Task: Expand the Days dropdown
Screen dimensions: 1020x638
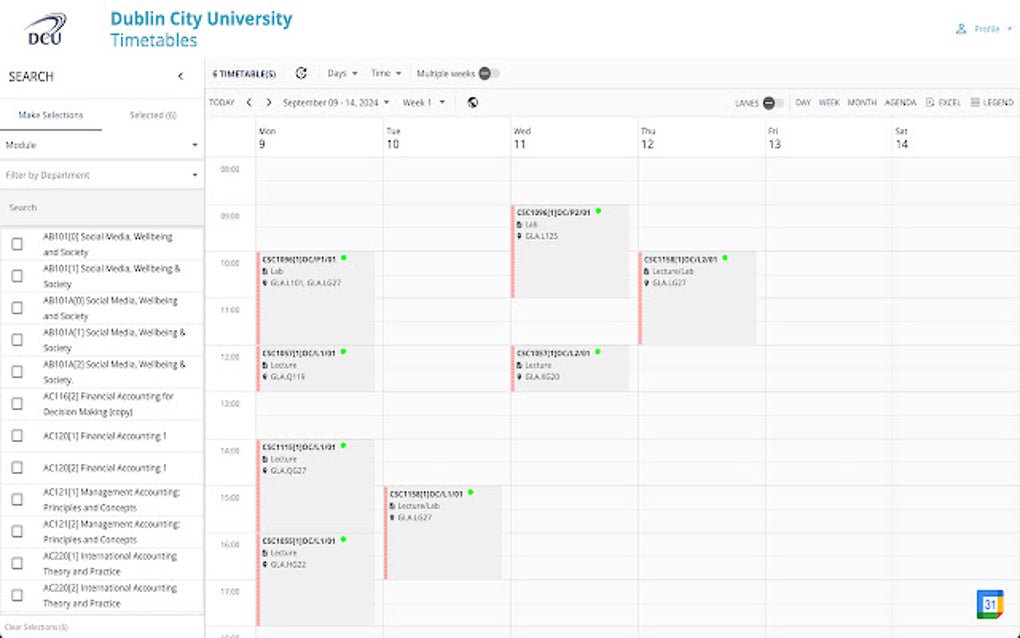Action: 342,73
